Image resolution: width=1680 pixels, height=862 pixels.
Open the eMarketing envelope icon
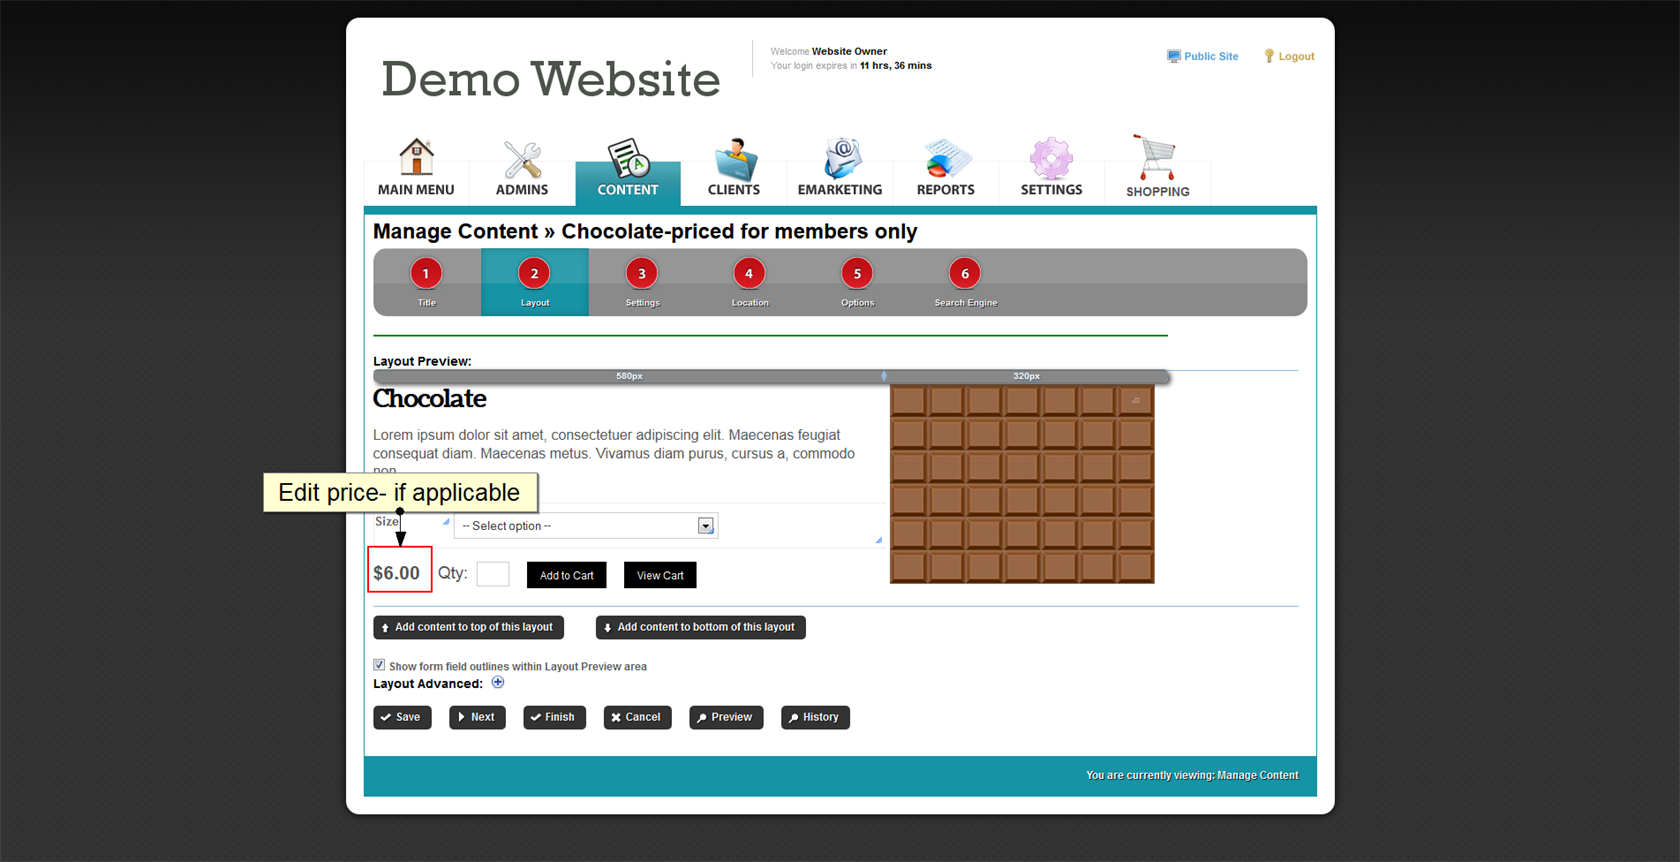point(841,159)
